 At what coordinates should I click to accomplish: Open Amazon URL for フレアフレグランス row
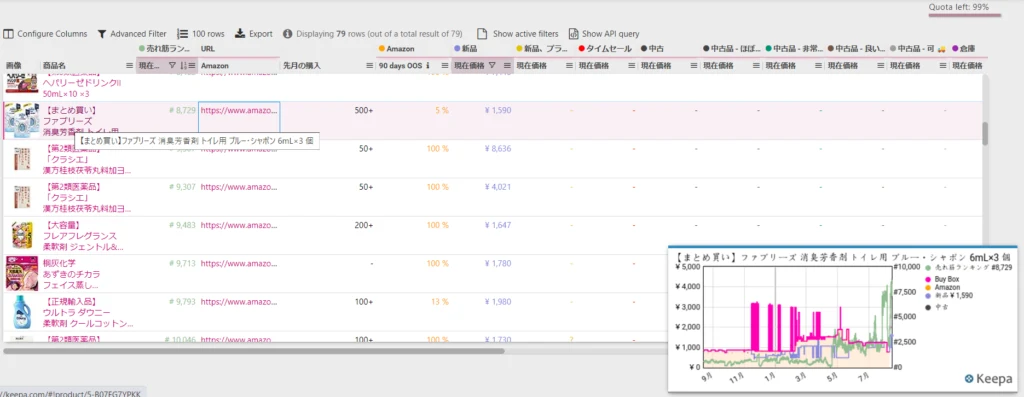239,225
